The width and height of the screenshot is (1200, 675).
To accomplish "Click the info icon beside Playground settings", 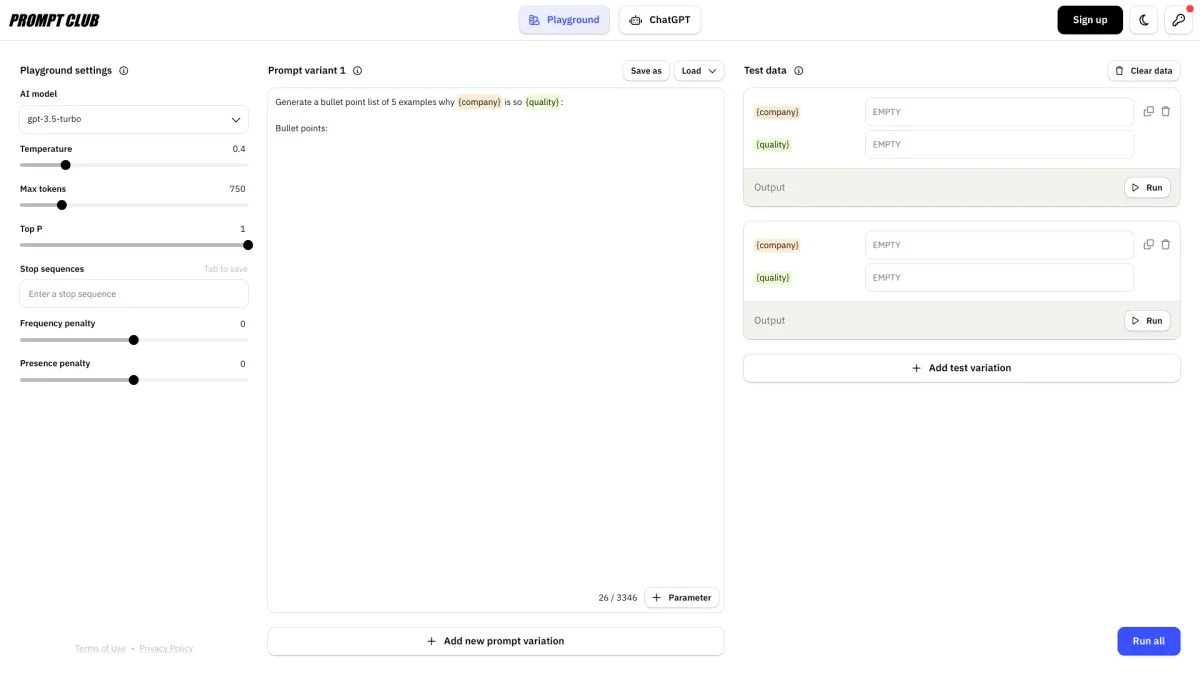I will tap(124, 71).
